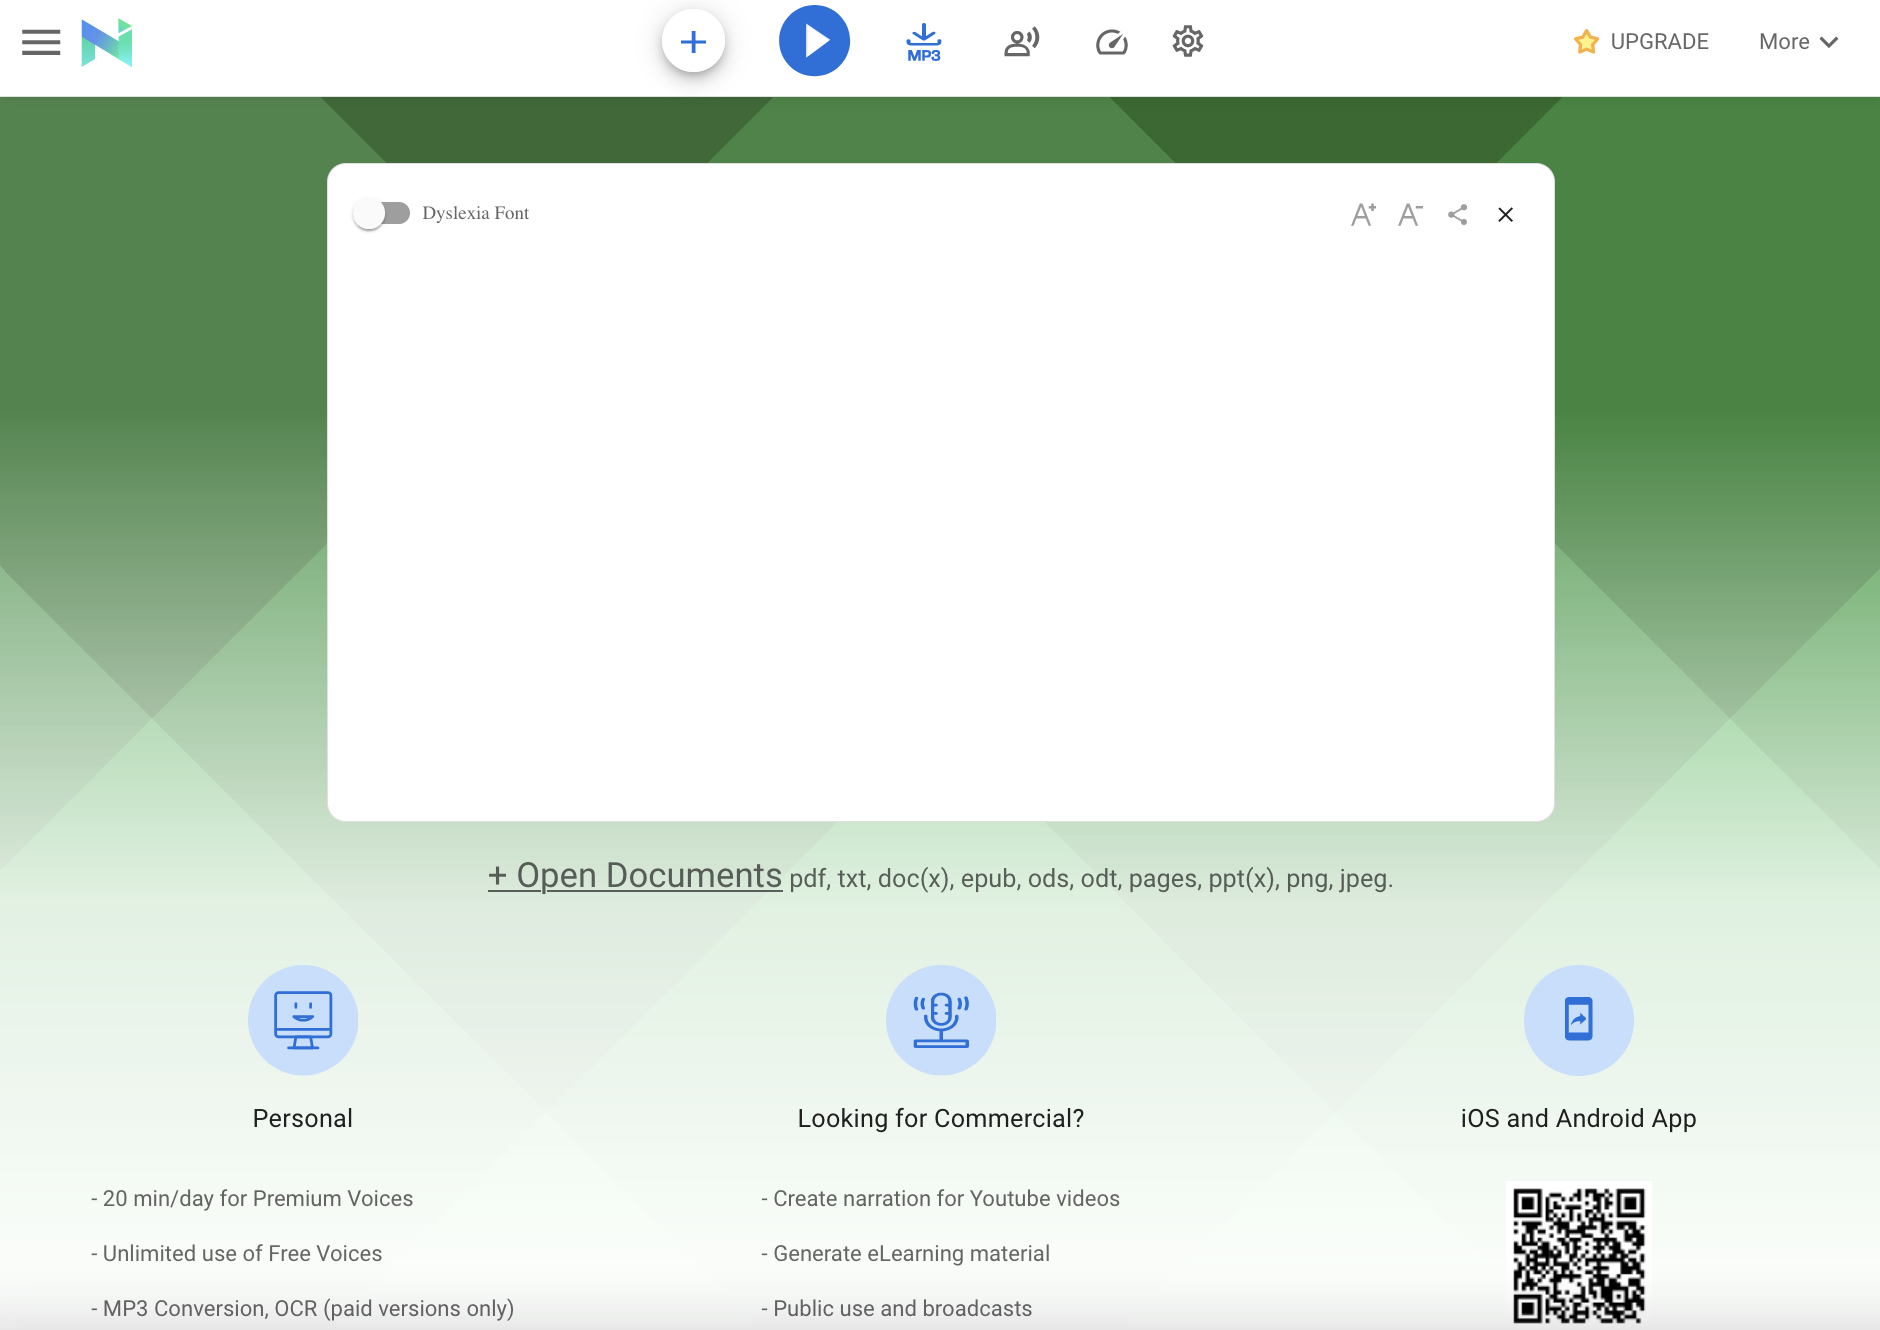1880x1330 pixels.
Task: Click the UPGRADE star button
Action: pos(1641,42)
